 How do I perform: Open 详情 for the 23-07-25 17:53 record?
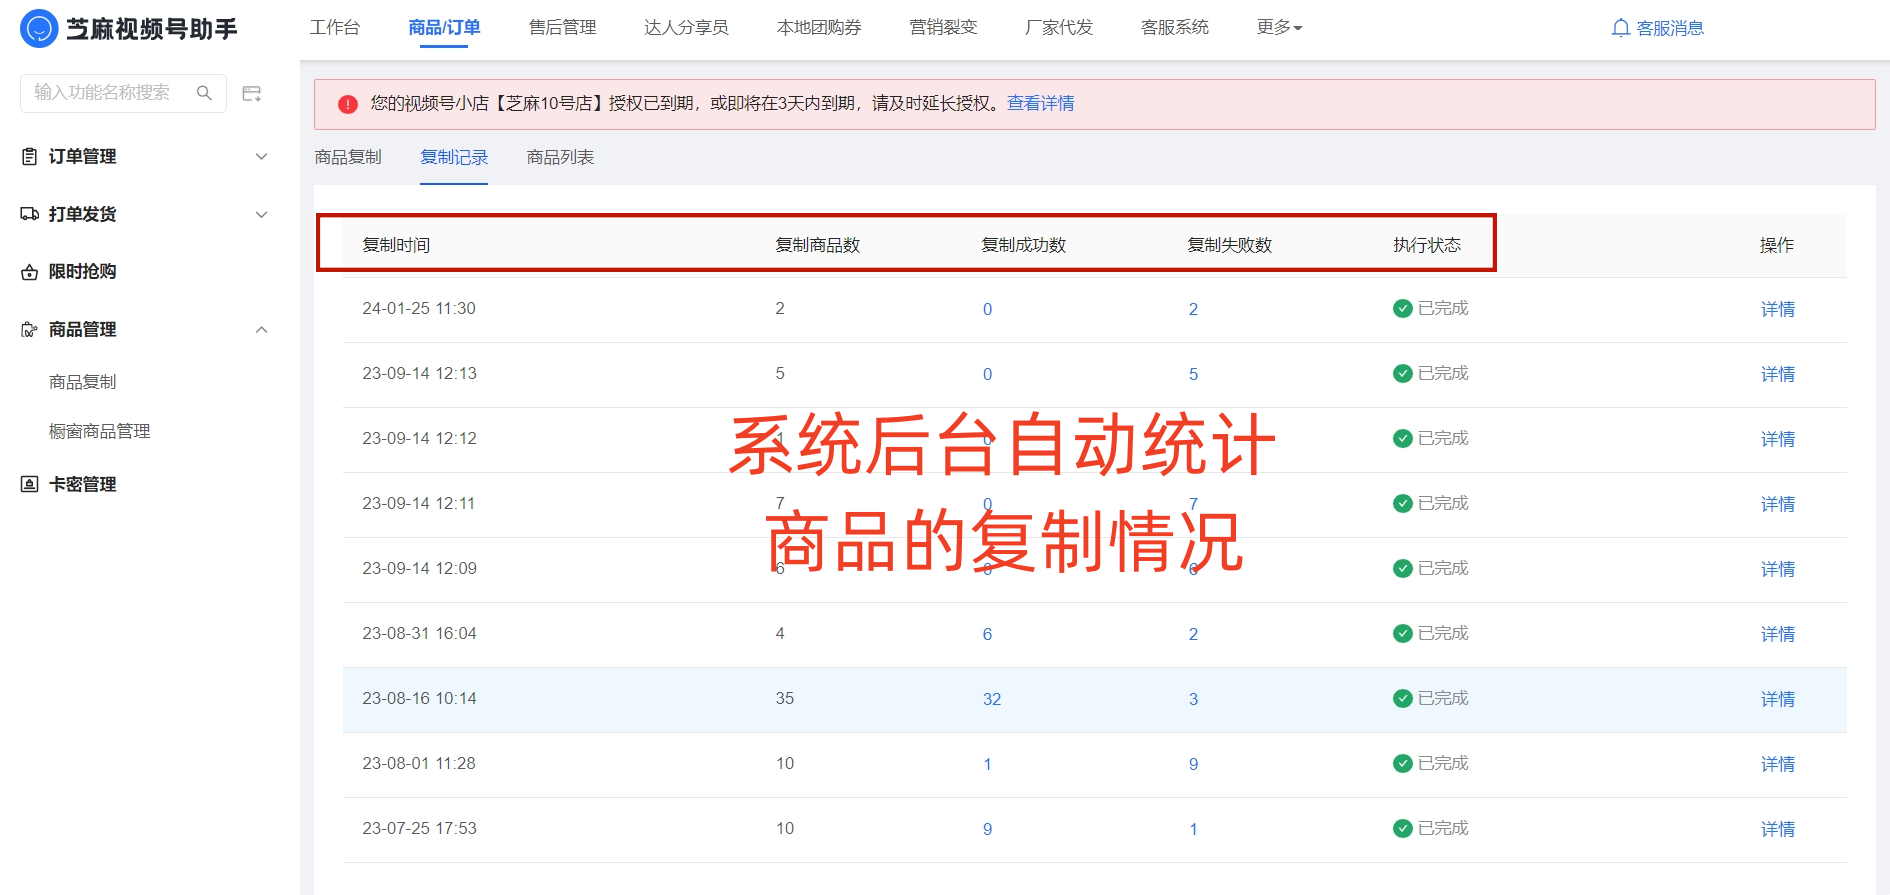(x=1777, y=829)
